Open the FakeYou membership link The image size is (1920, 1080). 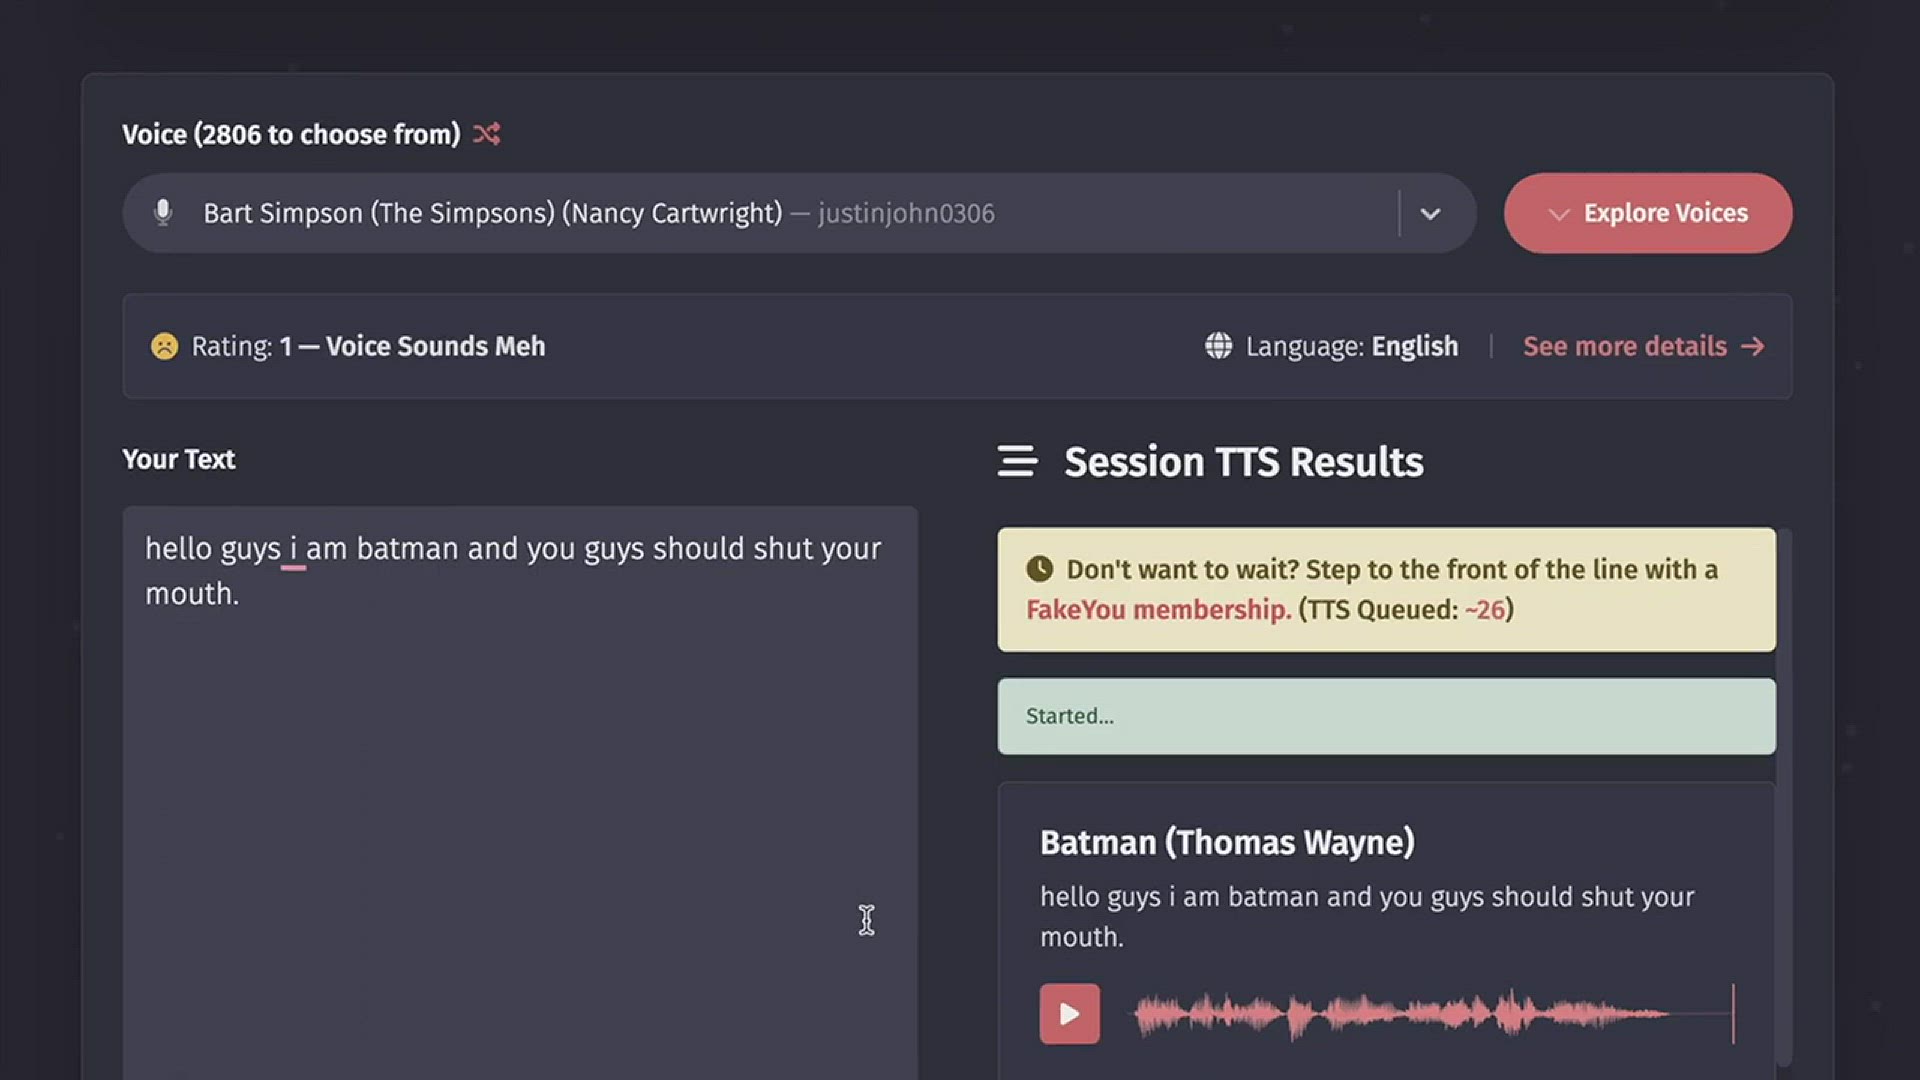[1158, 609]
